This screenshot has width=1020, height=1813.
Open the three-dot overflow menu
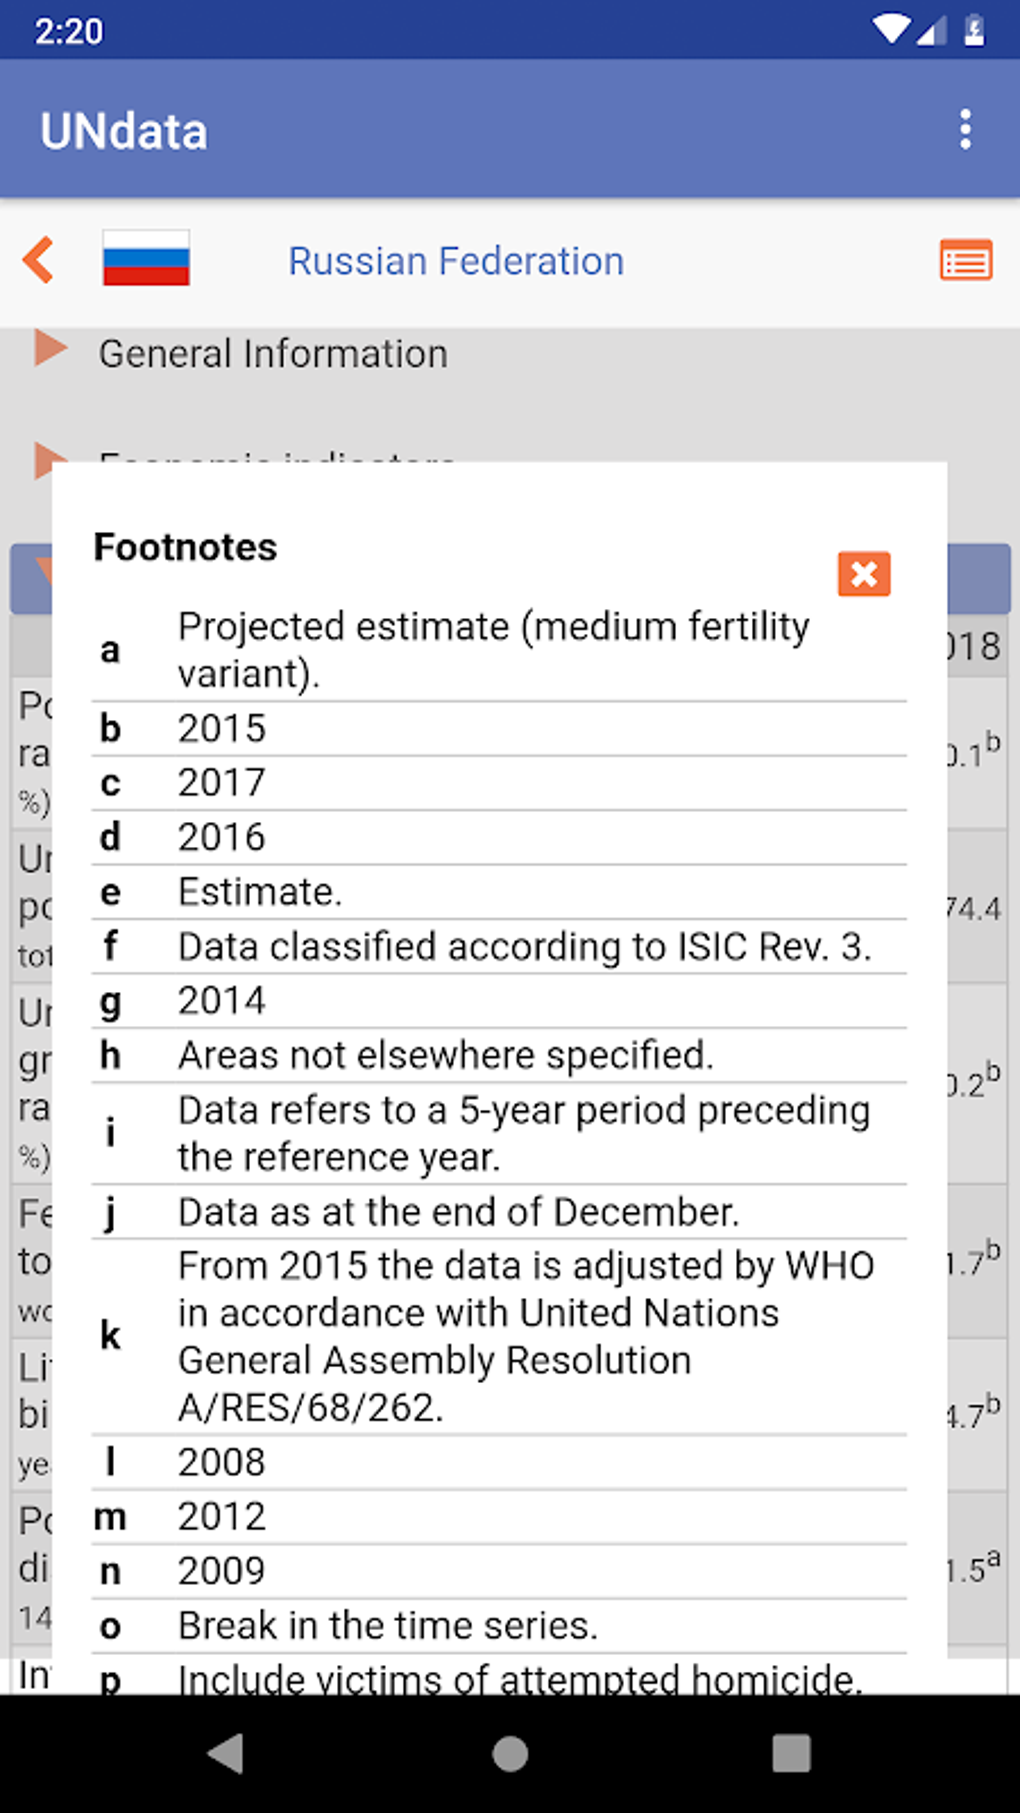click(x=965, y=130)
